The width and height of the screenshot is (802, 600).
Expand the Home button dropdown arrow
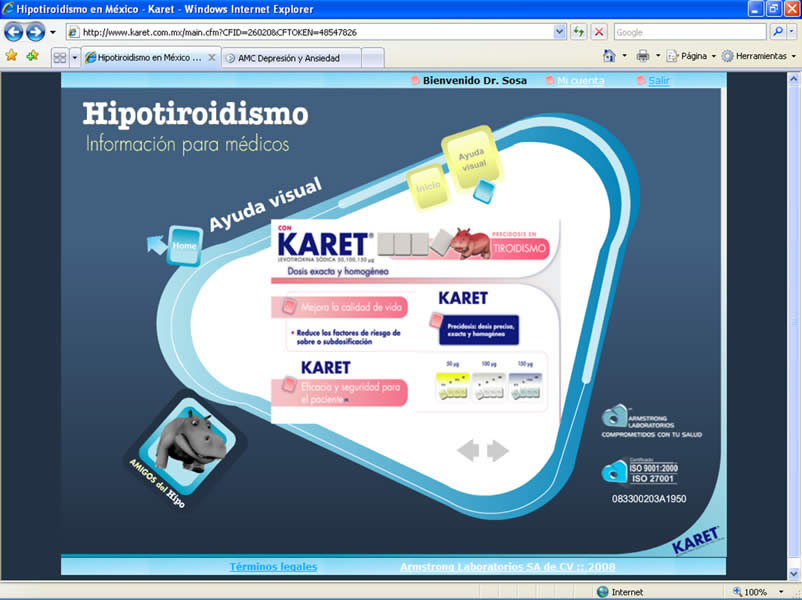point(625,56)
